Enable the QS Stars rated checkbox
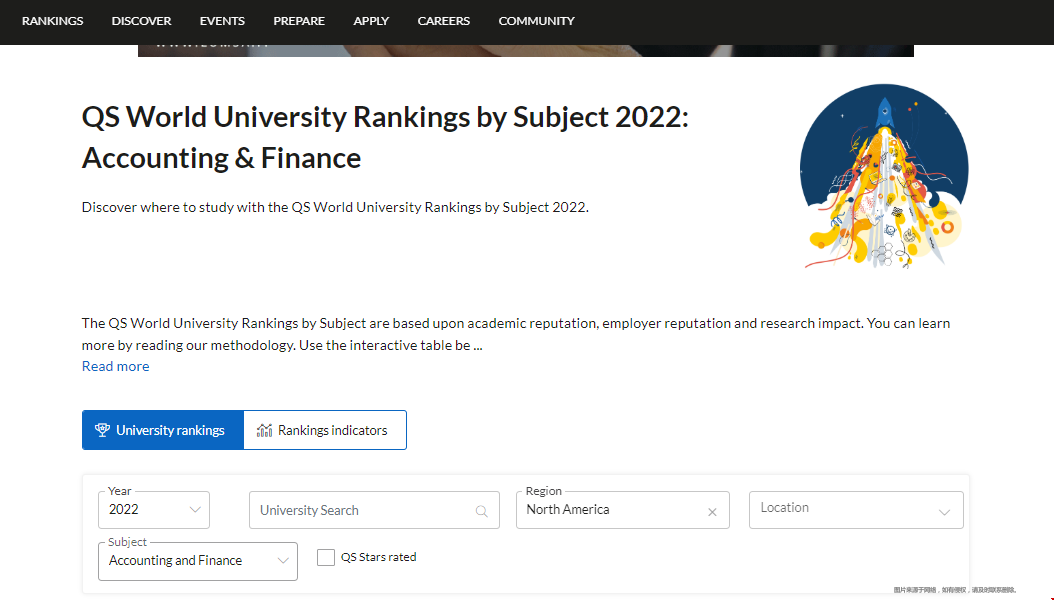 (326, 557)
